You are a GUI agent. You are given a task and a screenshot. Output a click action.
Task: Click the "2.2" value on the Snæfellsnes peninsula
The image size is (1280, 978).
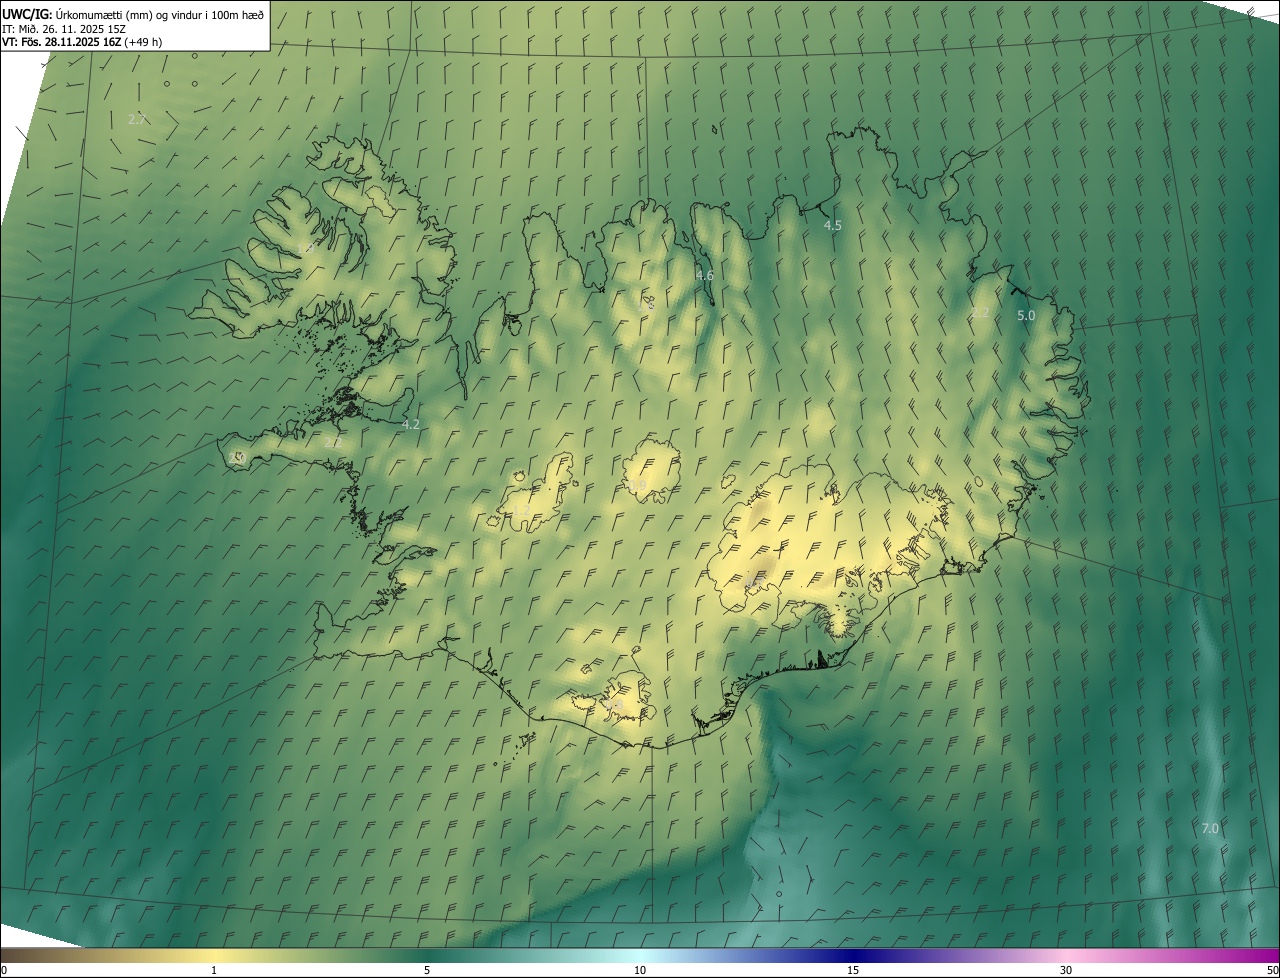click(332, 442)
